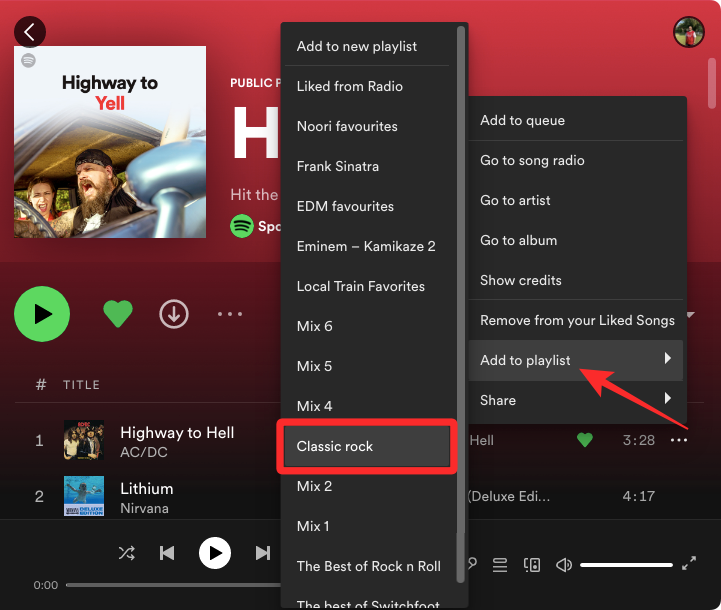Add song to Mix 2
Screen dimensions: 721x610
point(366,486)
